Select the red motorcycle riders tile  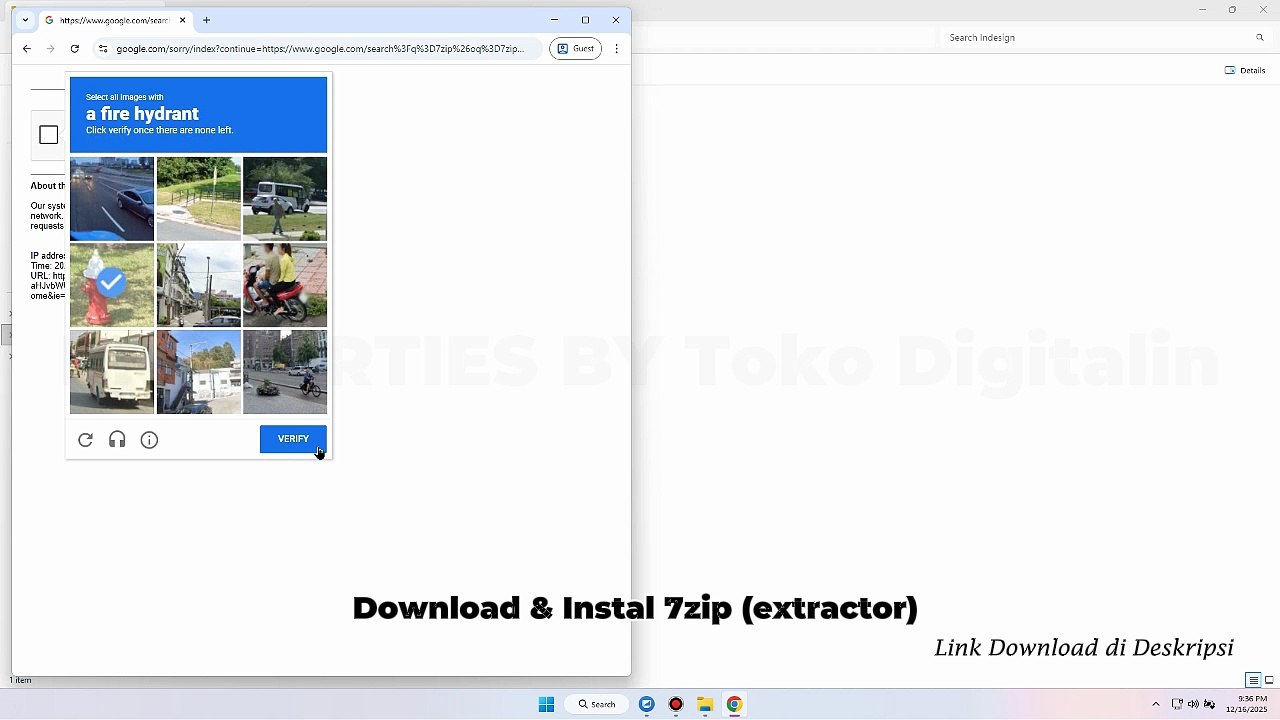point(285,285)
